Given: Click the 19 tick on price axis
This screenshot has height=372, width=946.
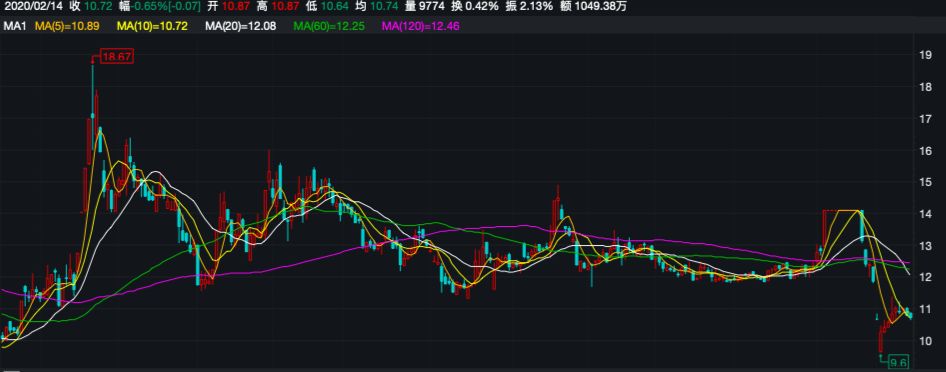Looking at the screenshot, I should tap(924, 55).
